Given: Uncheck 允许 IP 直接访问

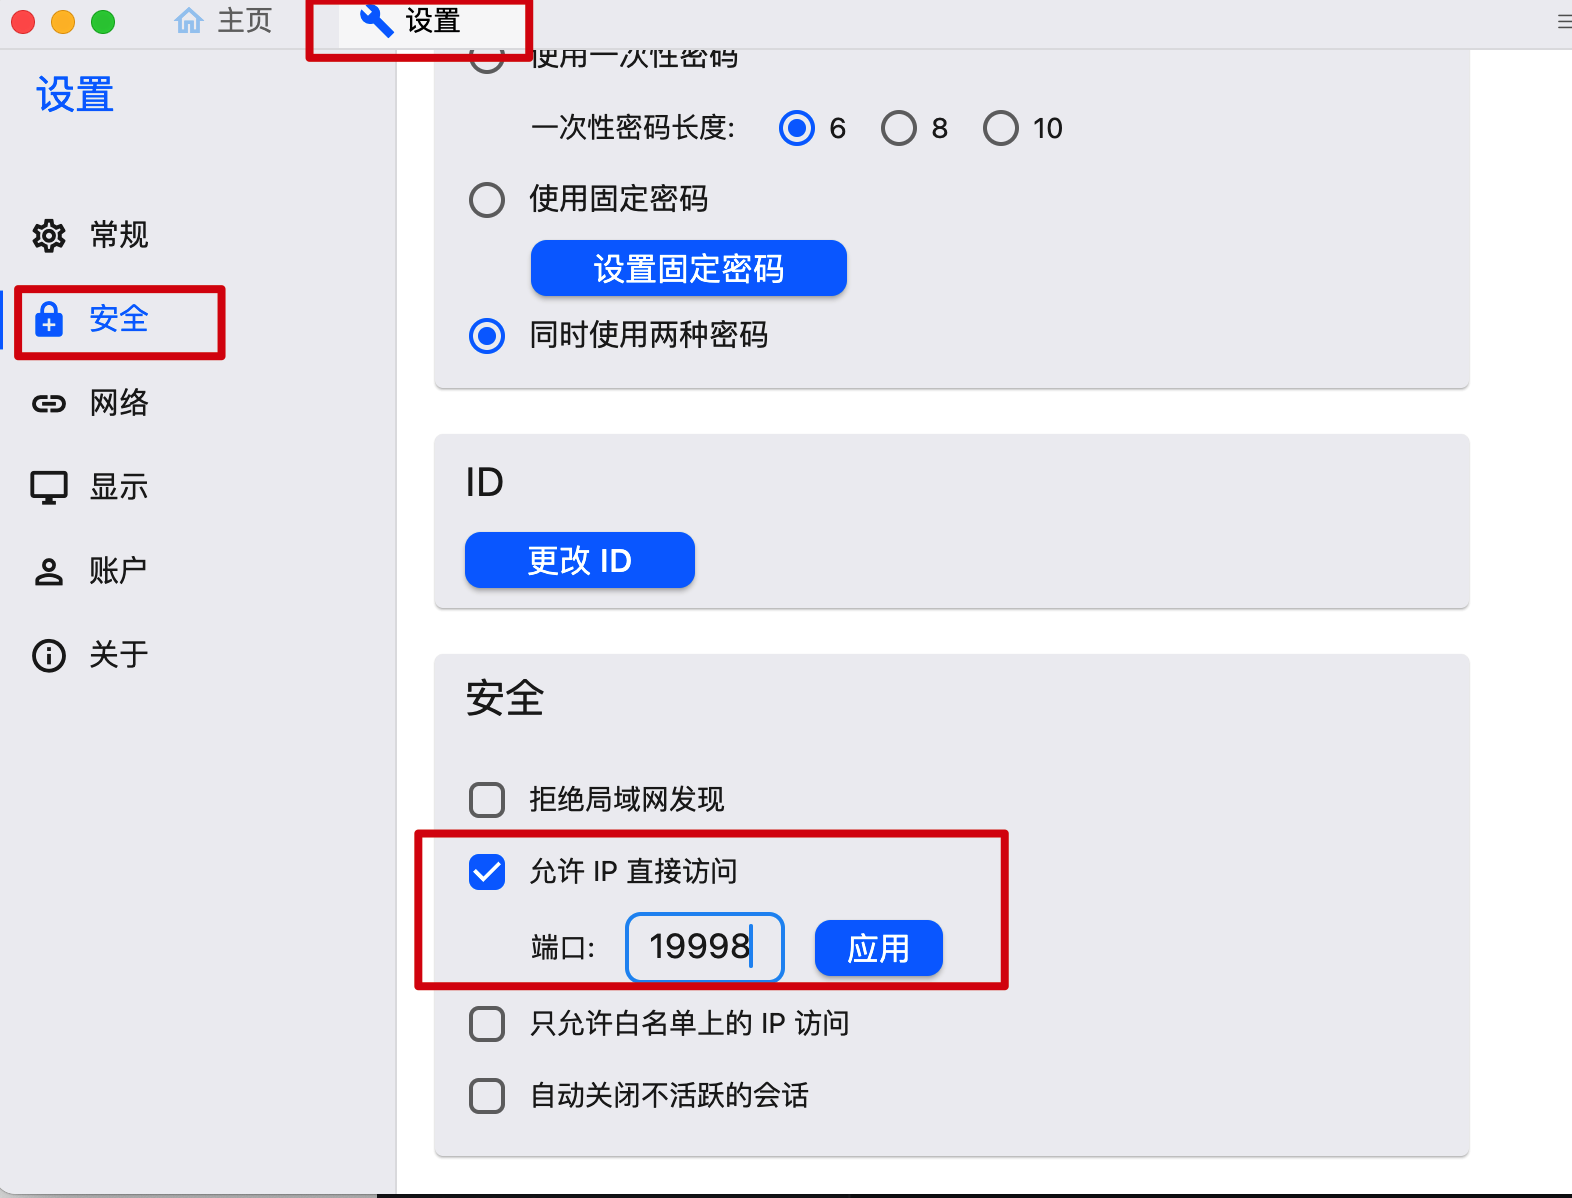Looking at the screenshot, I should click(x=487, y=872).
